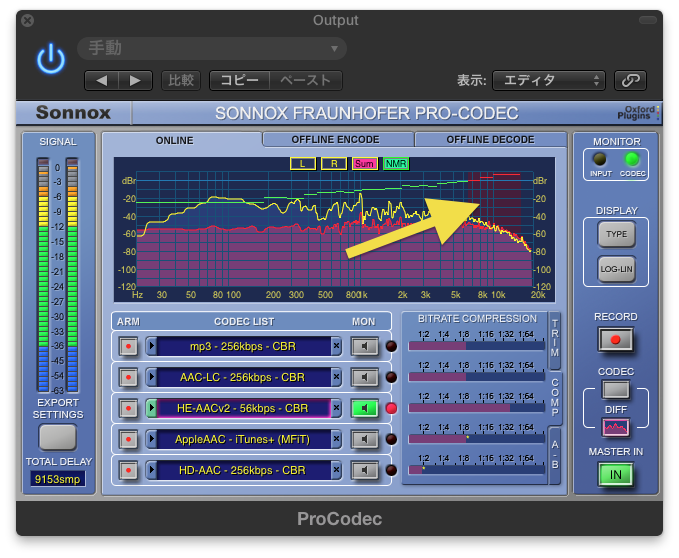The width and height of the screenshot is (679, 558).
Task: Open the OFFLINE DECODE tab
Action: tap(490, 139)
